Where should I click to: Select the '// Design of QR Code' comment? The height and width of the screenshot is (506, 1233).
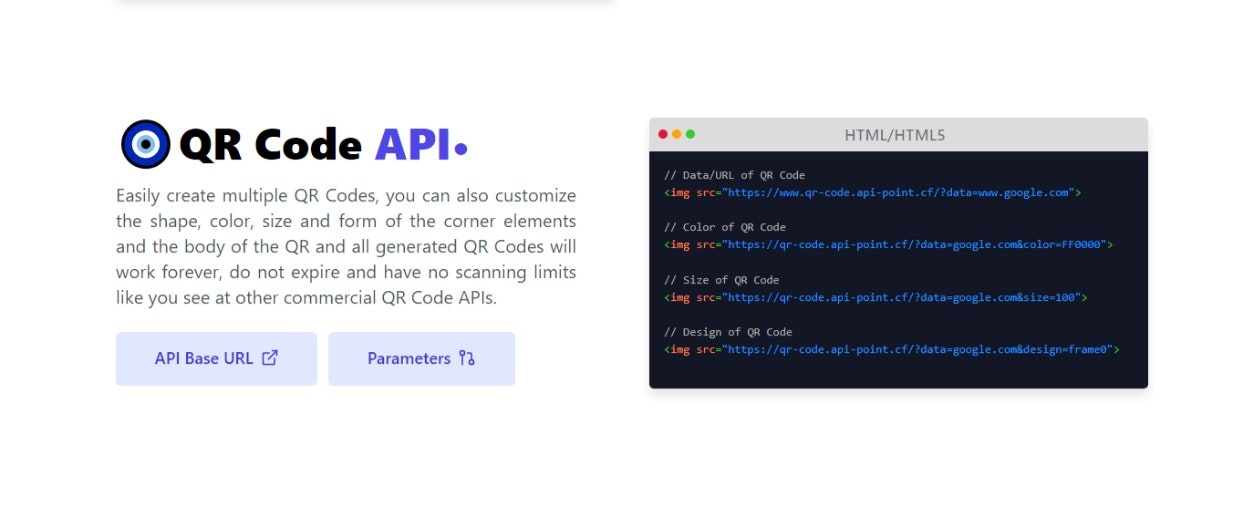[728, 332]
